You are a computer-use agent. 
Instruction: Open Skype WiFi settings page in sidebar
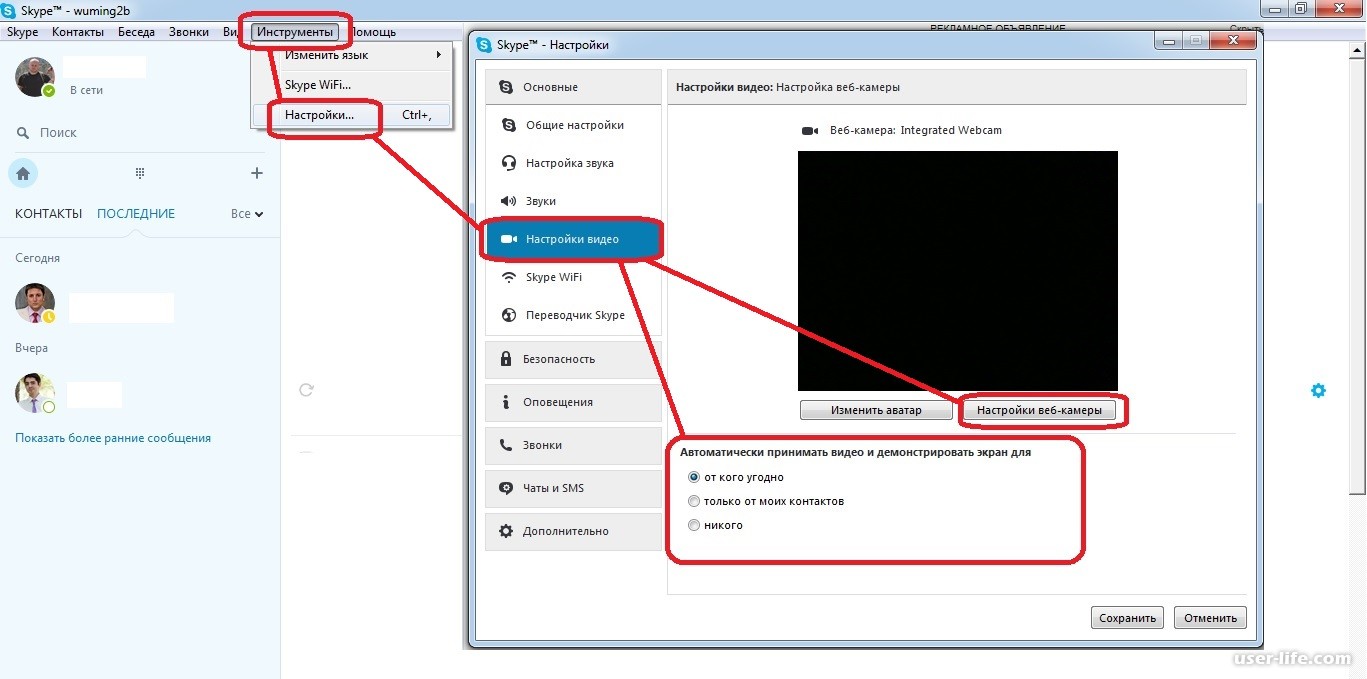(x=574, y=277)
